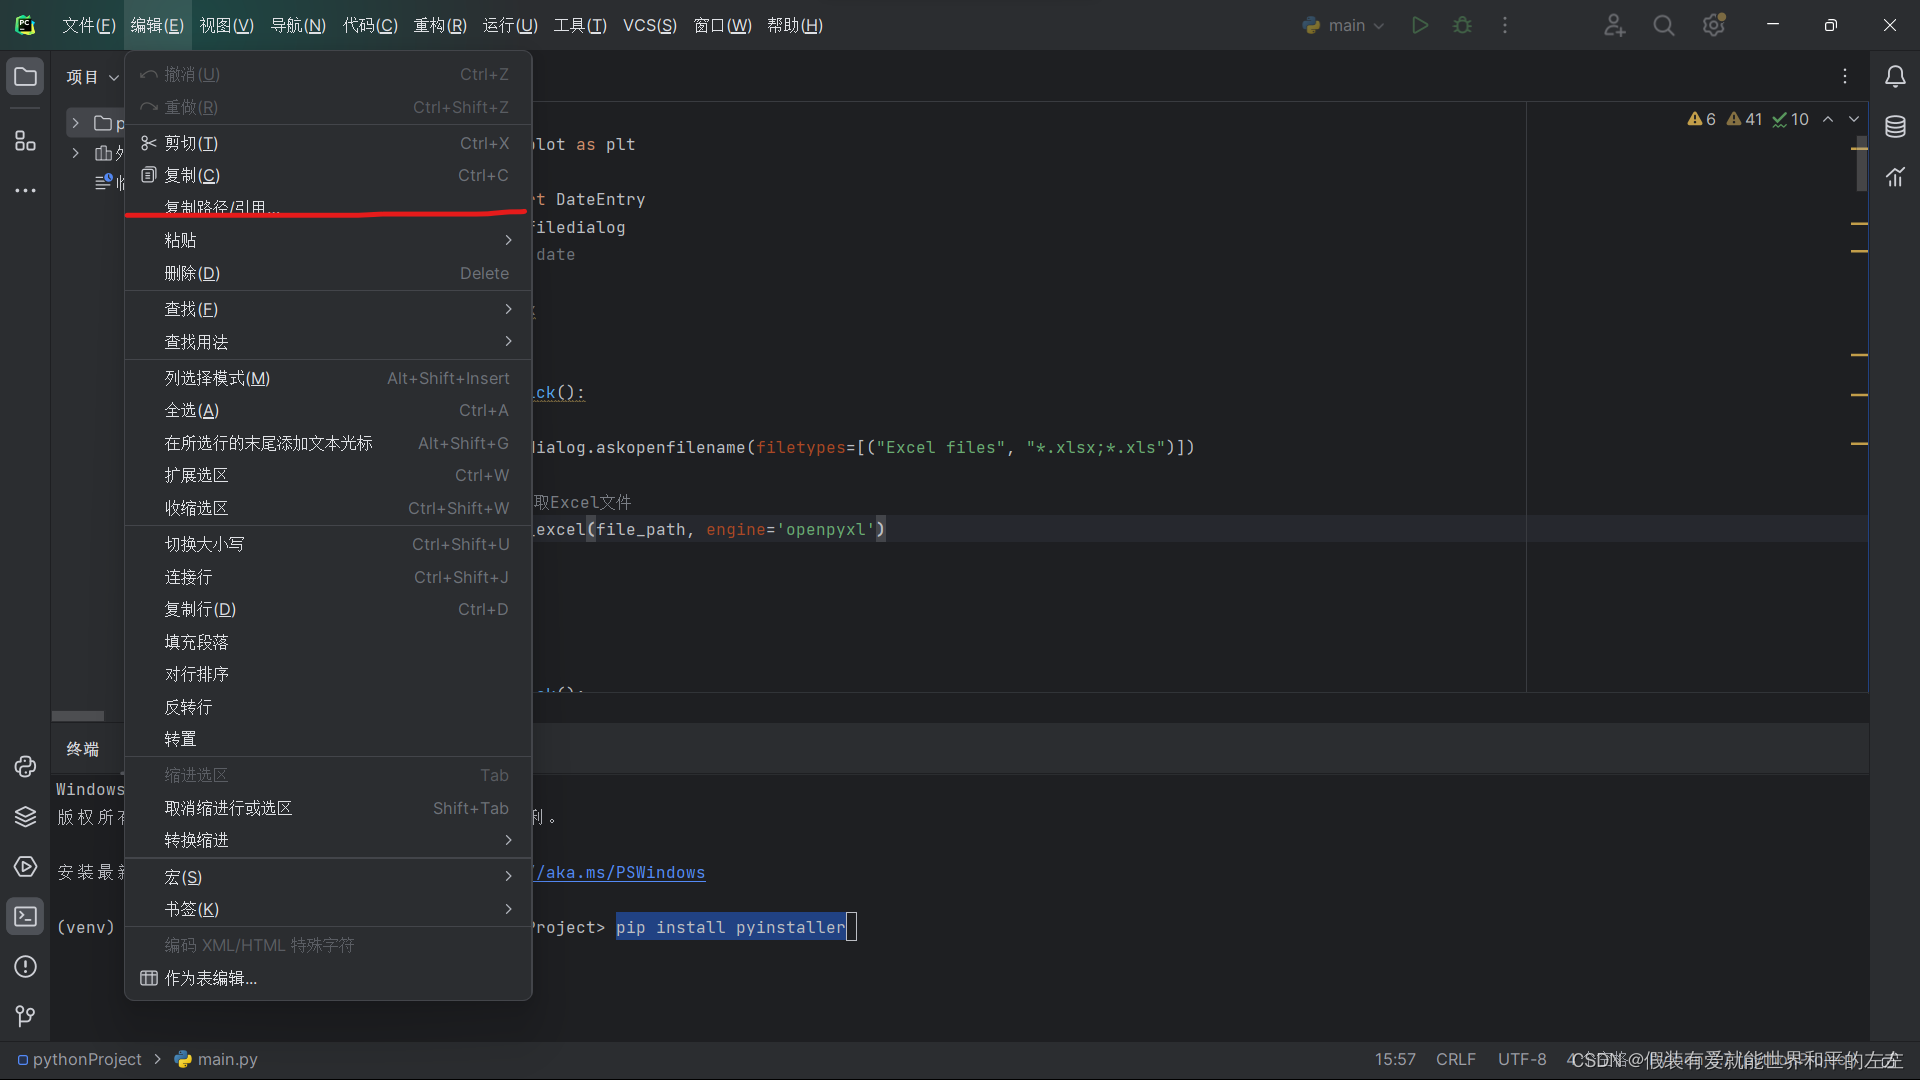Open the Notifications bell icon
This screenshot has height=1080, width=1920.
click(x=1895, y=77)
